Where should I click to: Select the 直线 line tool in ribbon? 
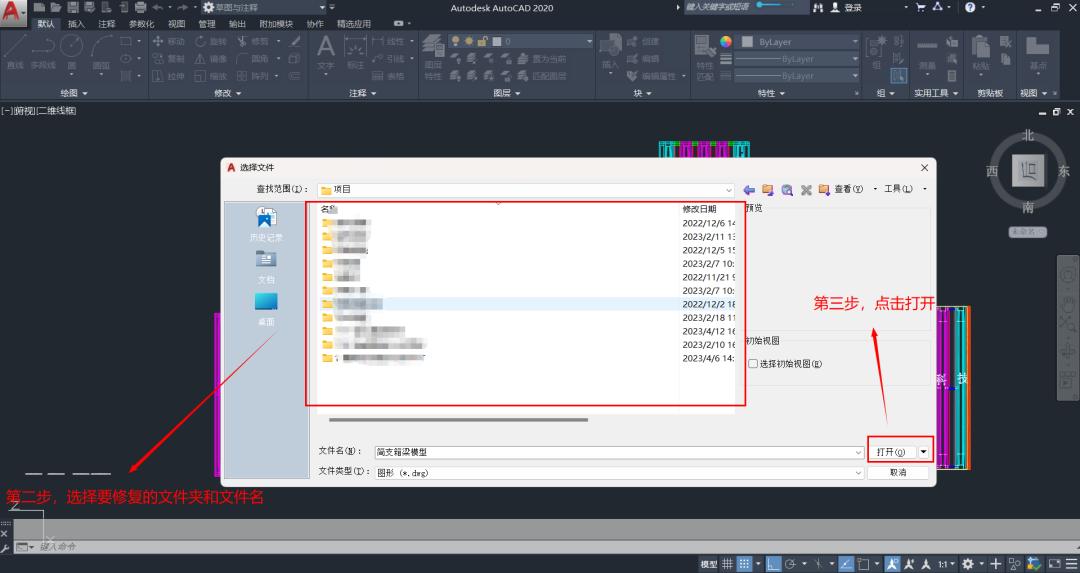point(15,52)
